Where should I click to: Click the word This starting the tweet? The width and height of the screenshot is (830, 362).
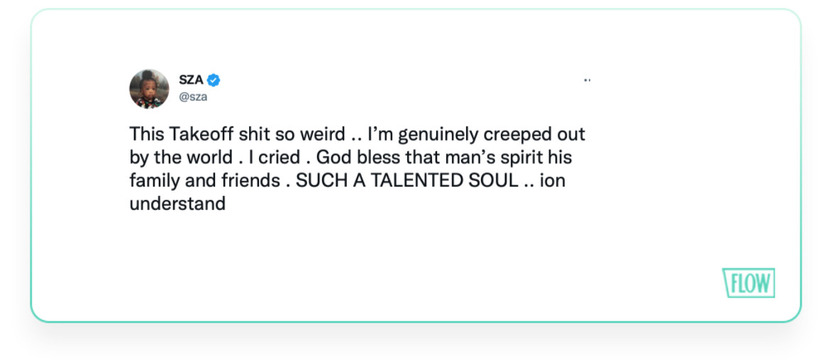(x=147, y=134)
